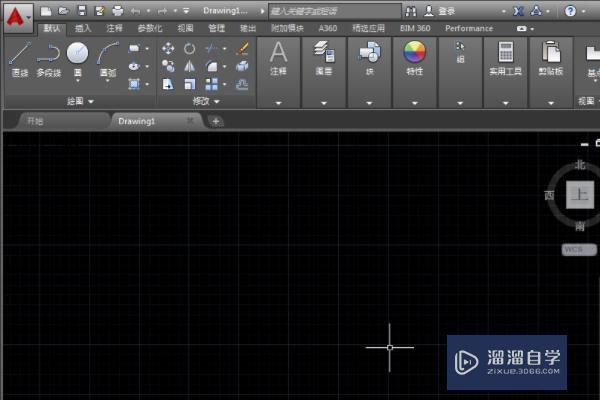Add a new drawing tab with plus button
Image resolution: width=600 pixels, height=400 pixels.
click(216, 122)
